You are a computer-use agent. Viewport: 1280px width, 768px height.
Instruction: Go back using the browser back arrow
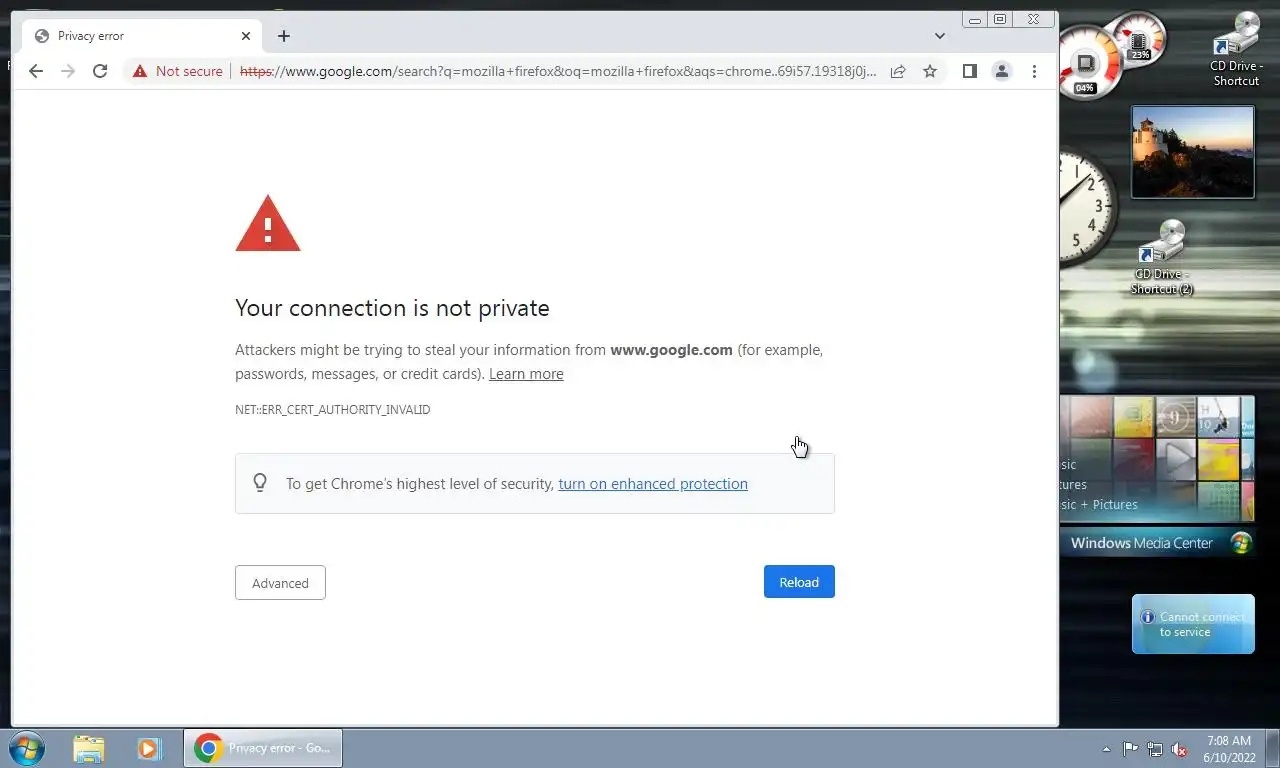click(x=36, y=71)
